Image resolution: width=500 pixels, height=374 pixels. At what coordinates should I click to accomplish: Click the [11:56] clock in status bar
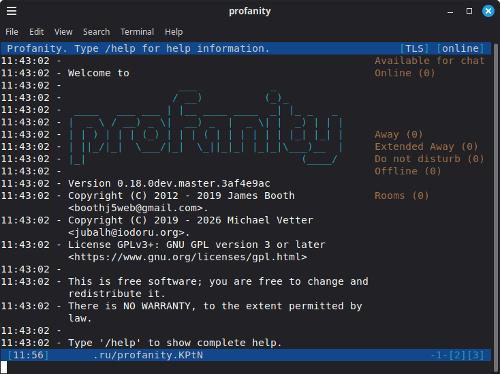pos(28,355)
